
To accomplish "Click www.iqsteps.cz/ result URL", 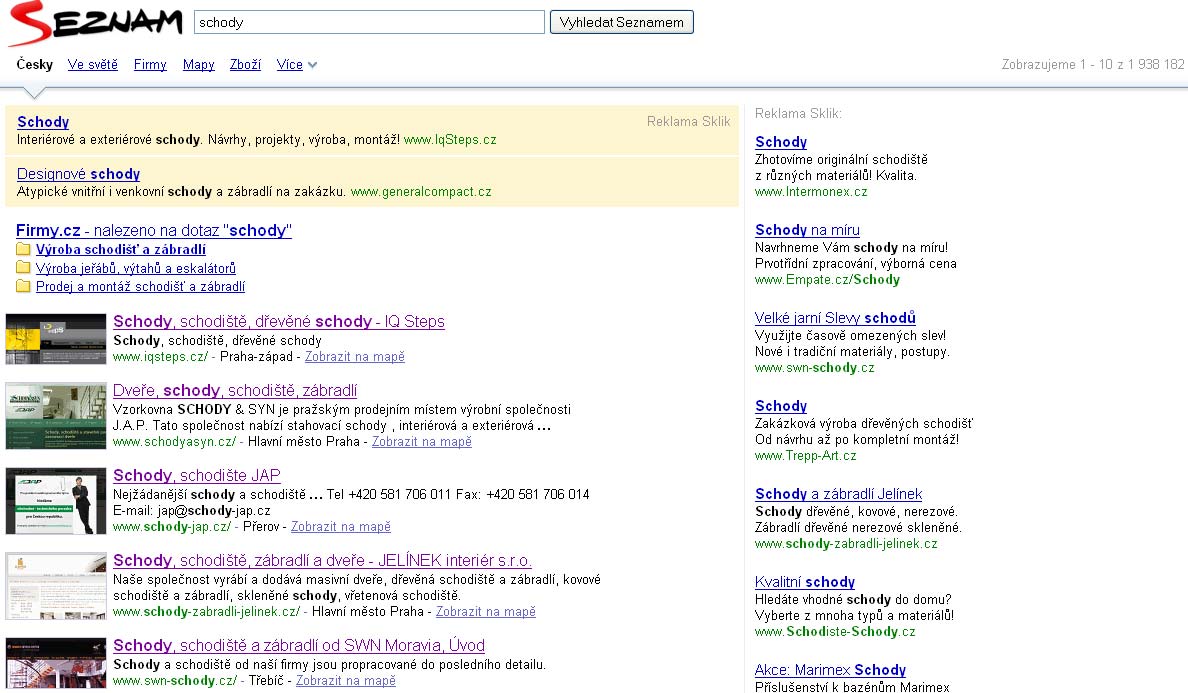I will tap(161, 357).
